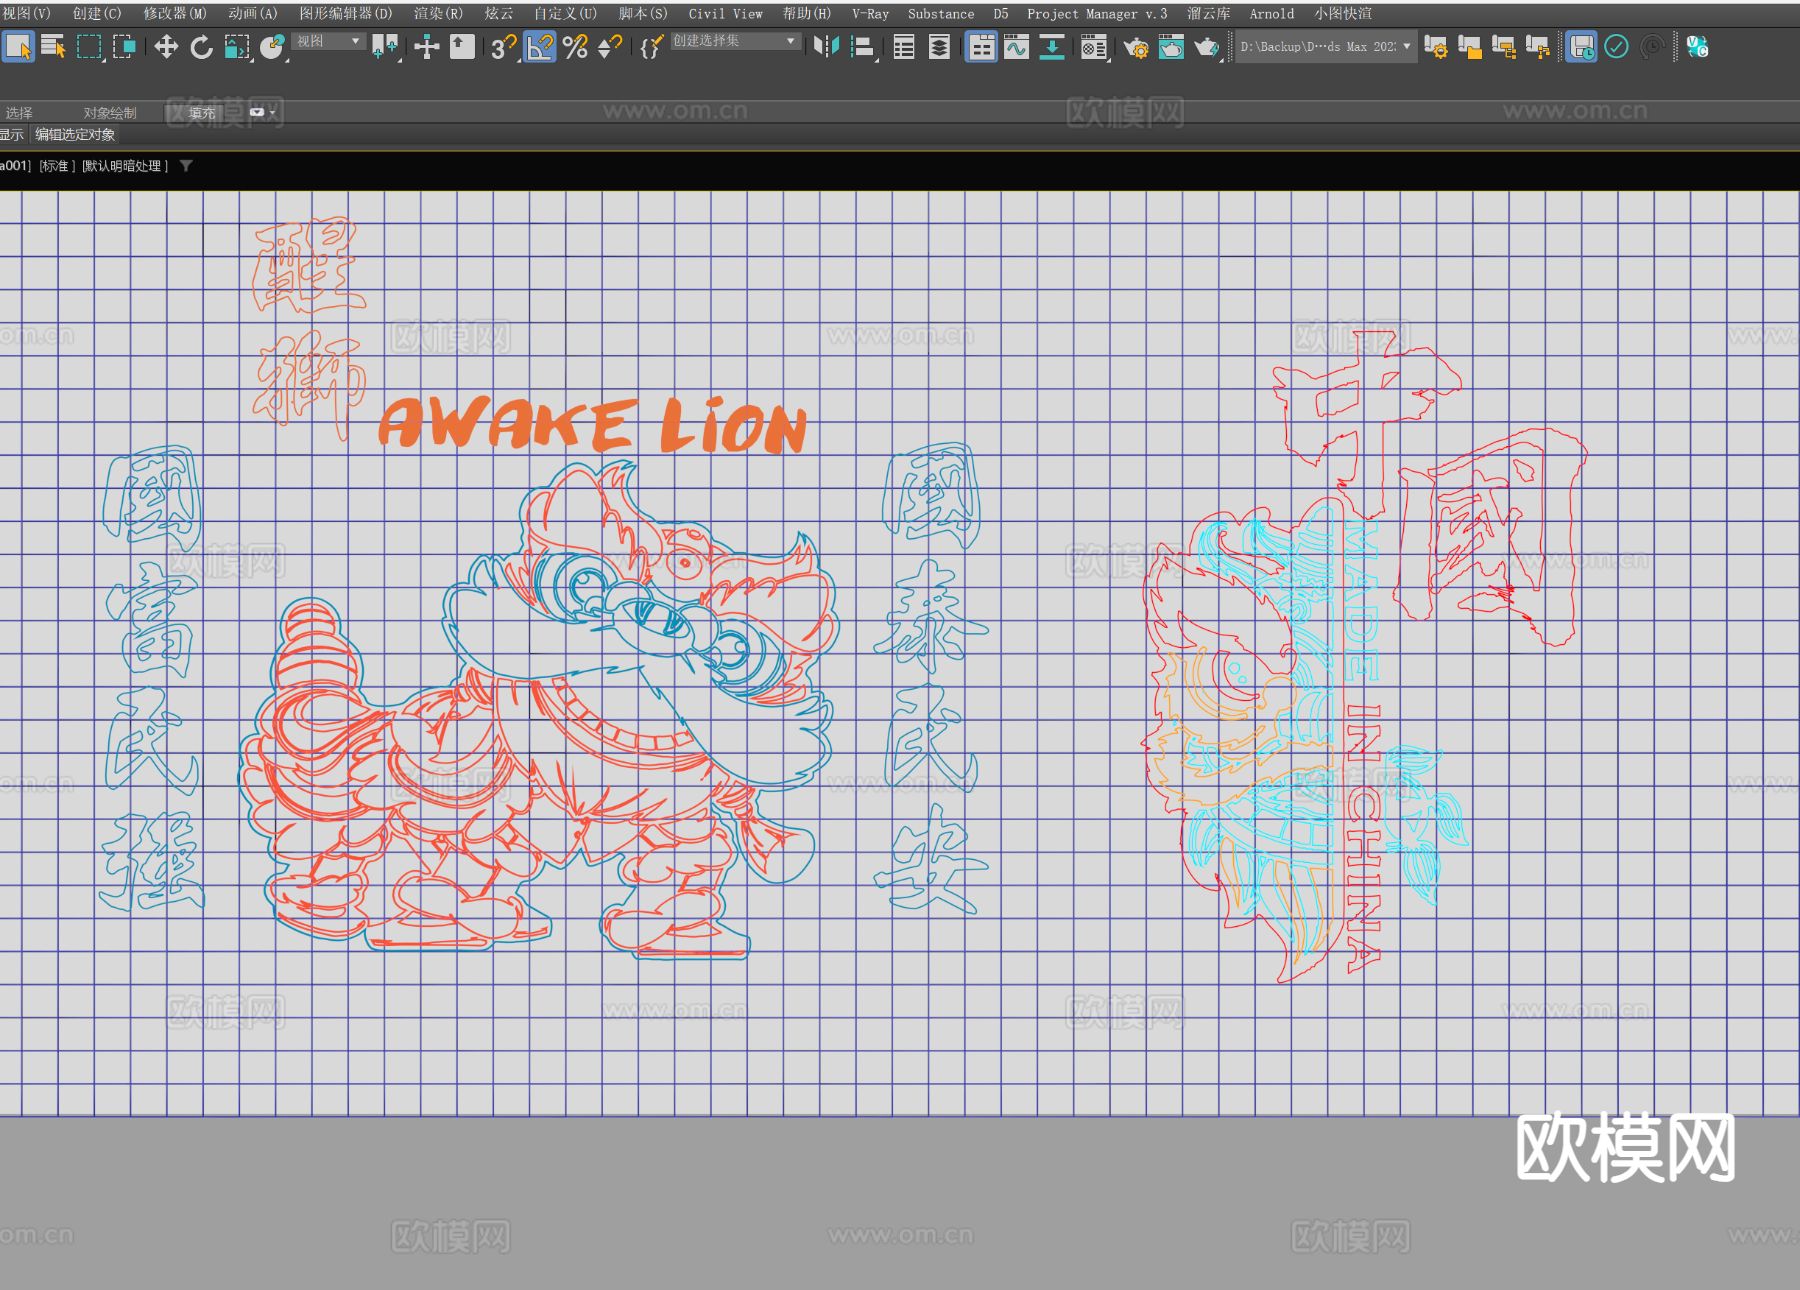Click project folder settings gear icon
This screenshot has width=1800, height=1290.
[x=1436, y=47]
